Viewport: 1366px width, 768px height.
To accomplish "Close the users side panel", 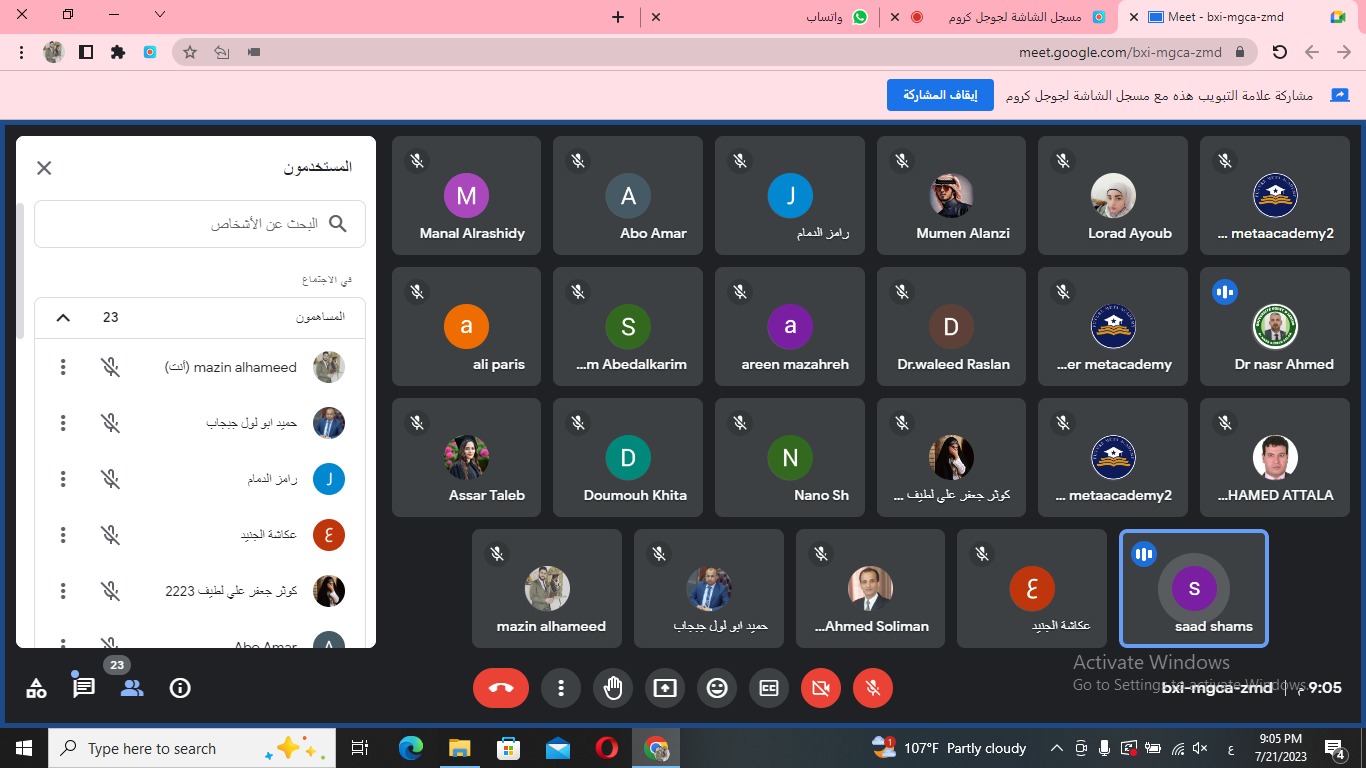I will click(x=44, y=168).
